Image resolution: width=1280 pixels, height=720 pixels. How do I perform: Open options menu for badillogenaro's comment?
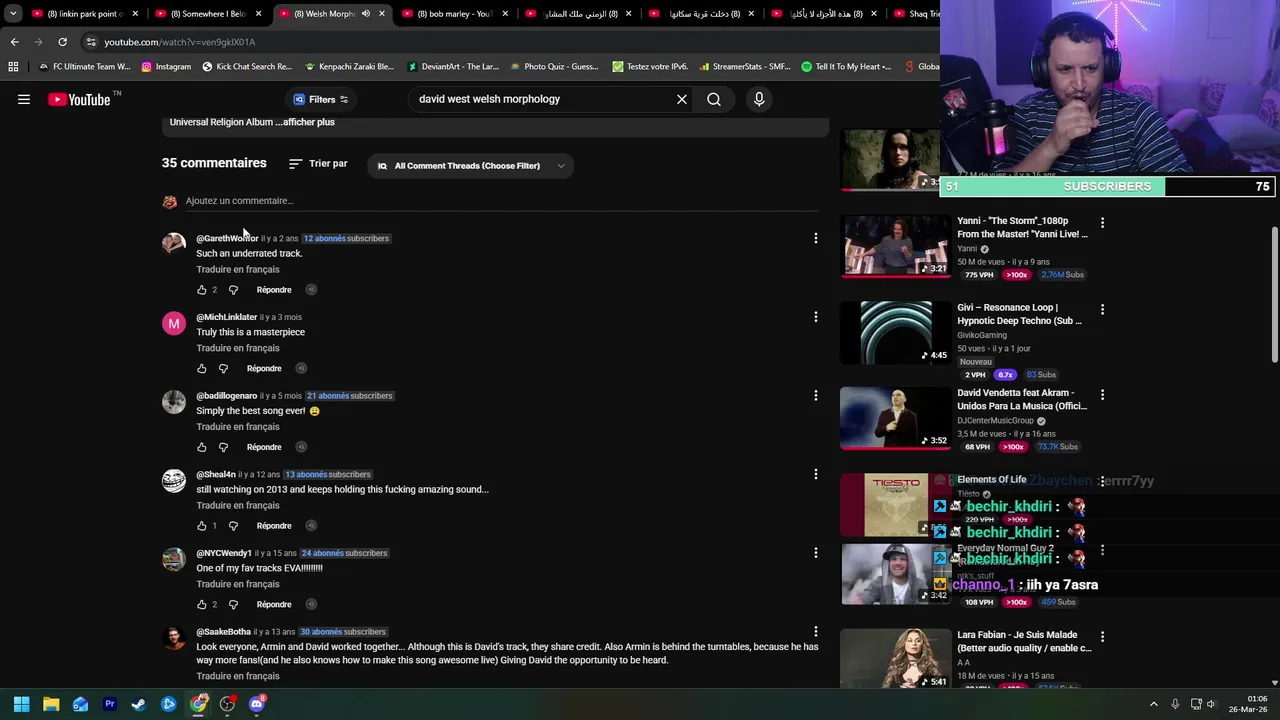click(815, 395)
